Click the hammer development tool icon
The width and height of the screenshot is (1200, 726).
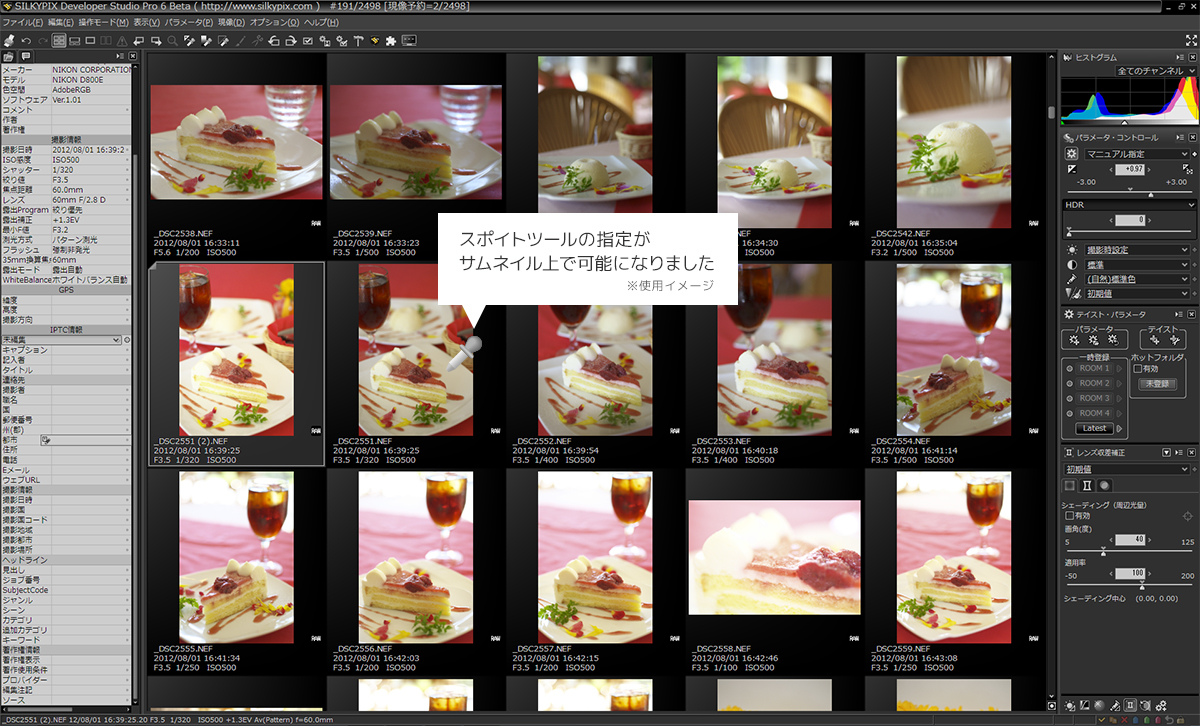(x=358, y=41)
